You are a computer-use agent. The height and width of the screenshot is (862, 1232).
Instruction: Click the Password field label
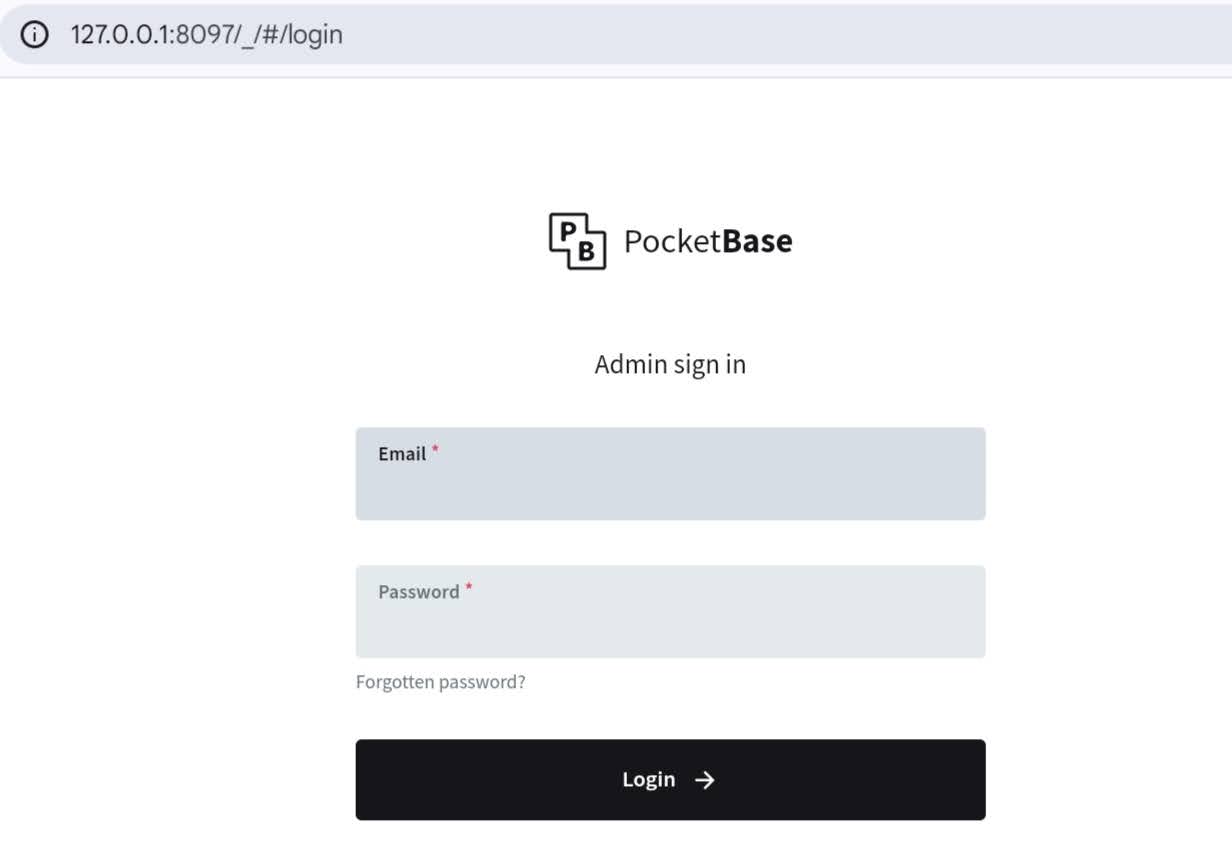417,591
